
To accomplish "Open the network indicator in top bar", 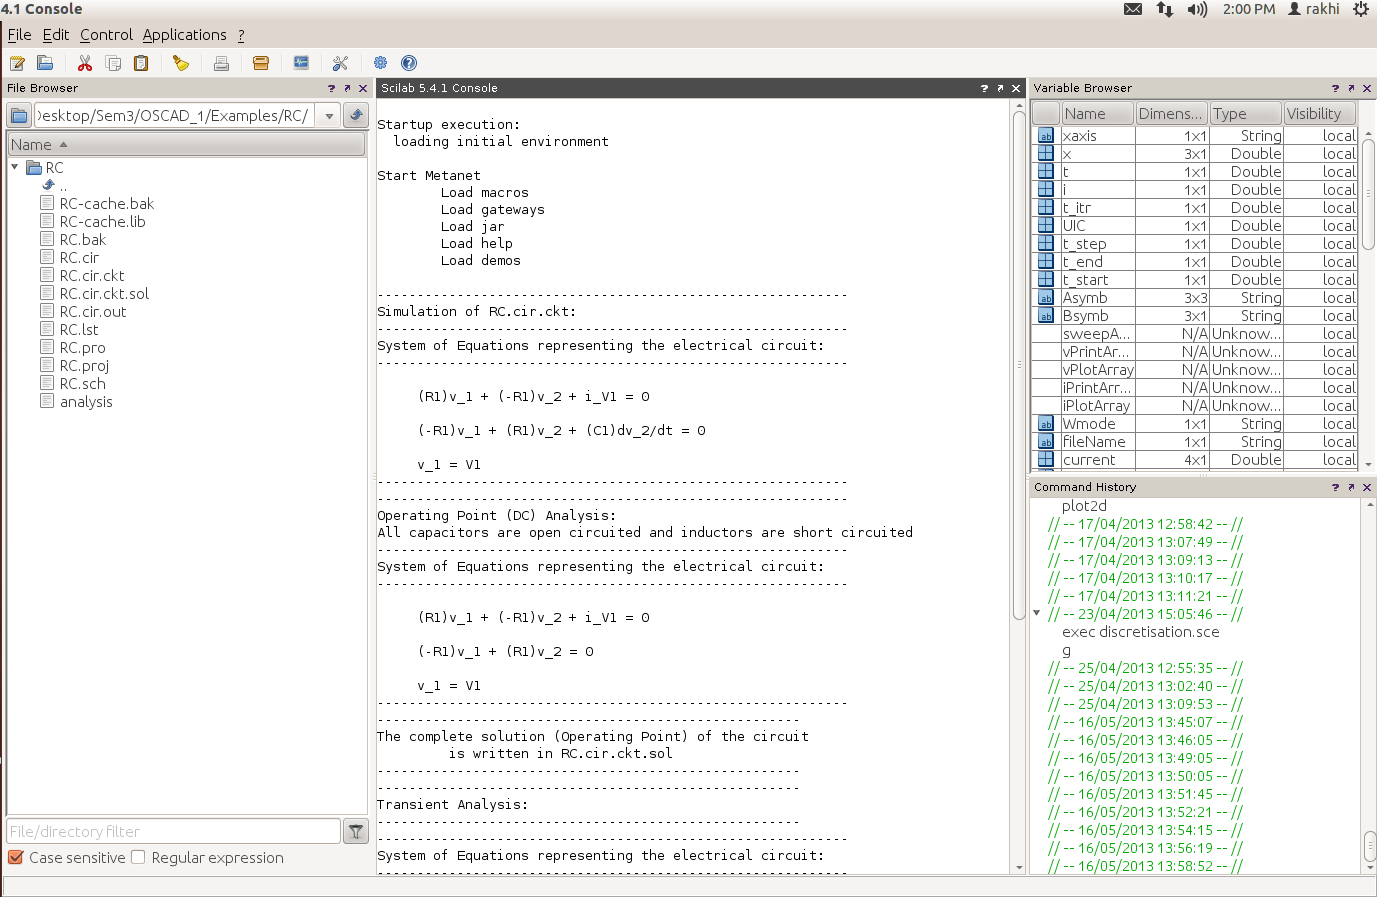I will tap(1165, 9).
